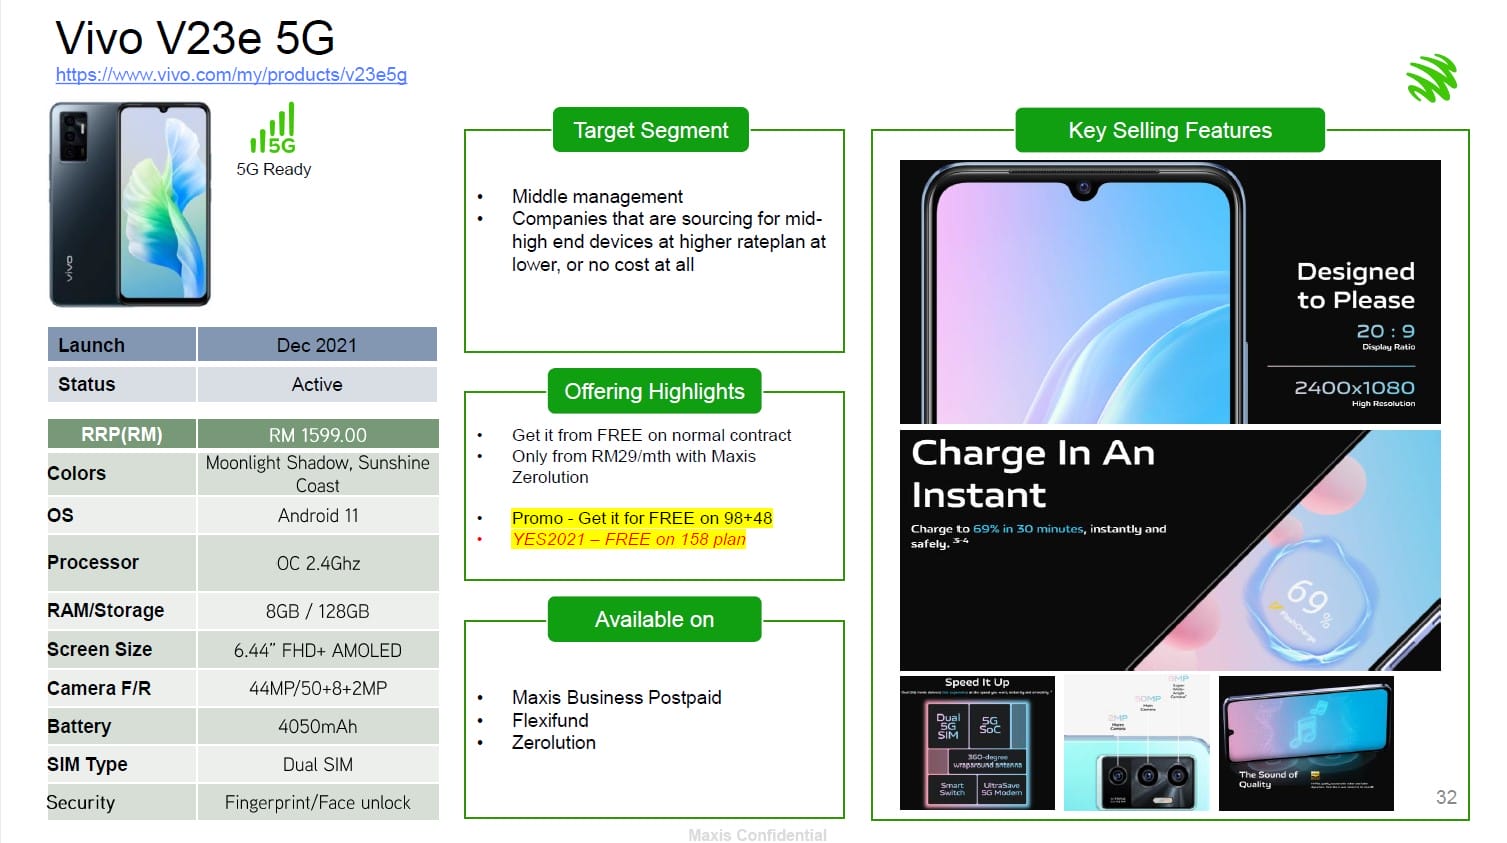This screenshot has height=843, width=1507.
Task: Click the Status row label
Action: coord(86,384)
